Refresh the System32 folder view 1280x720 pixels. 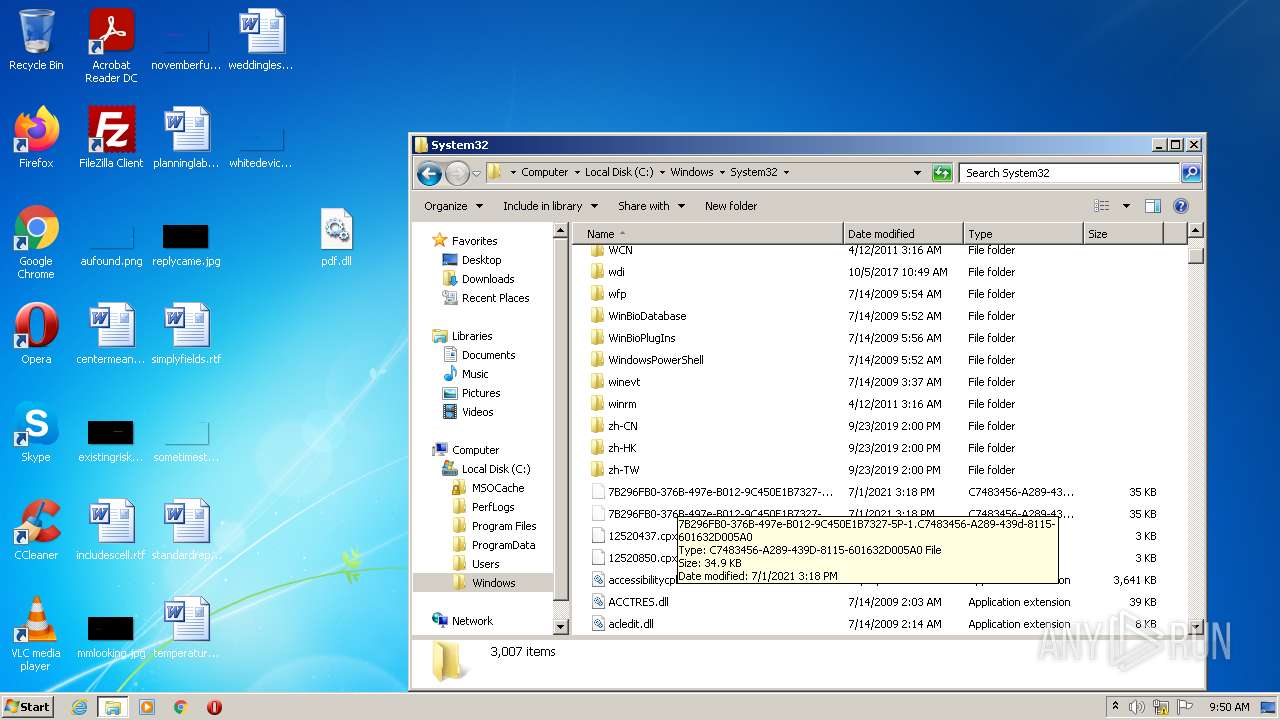pos(942,173)
